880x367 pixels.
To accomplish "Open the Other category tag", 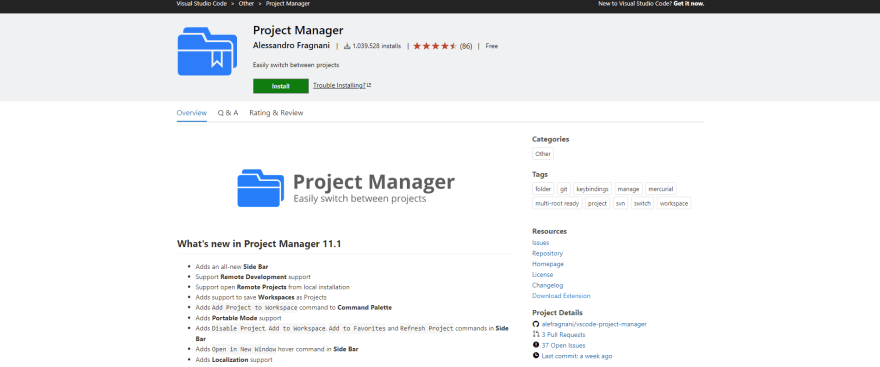I will pos(543,154).
